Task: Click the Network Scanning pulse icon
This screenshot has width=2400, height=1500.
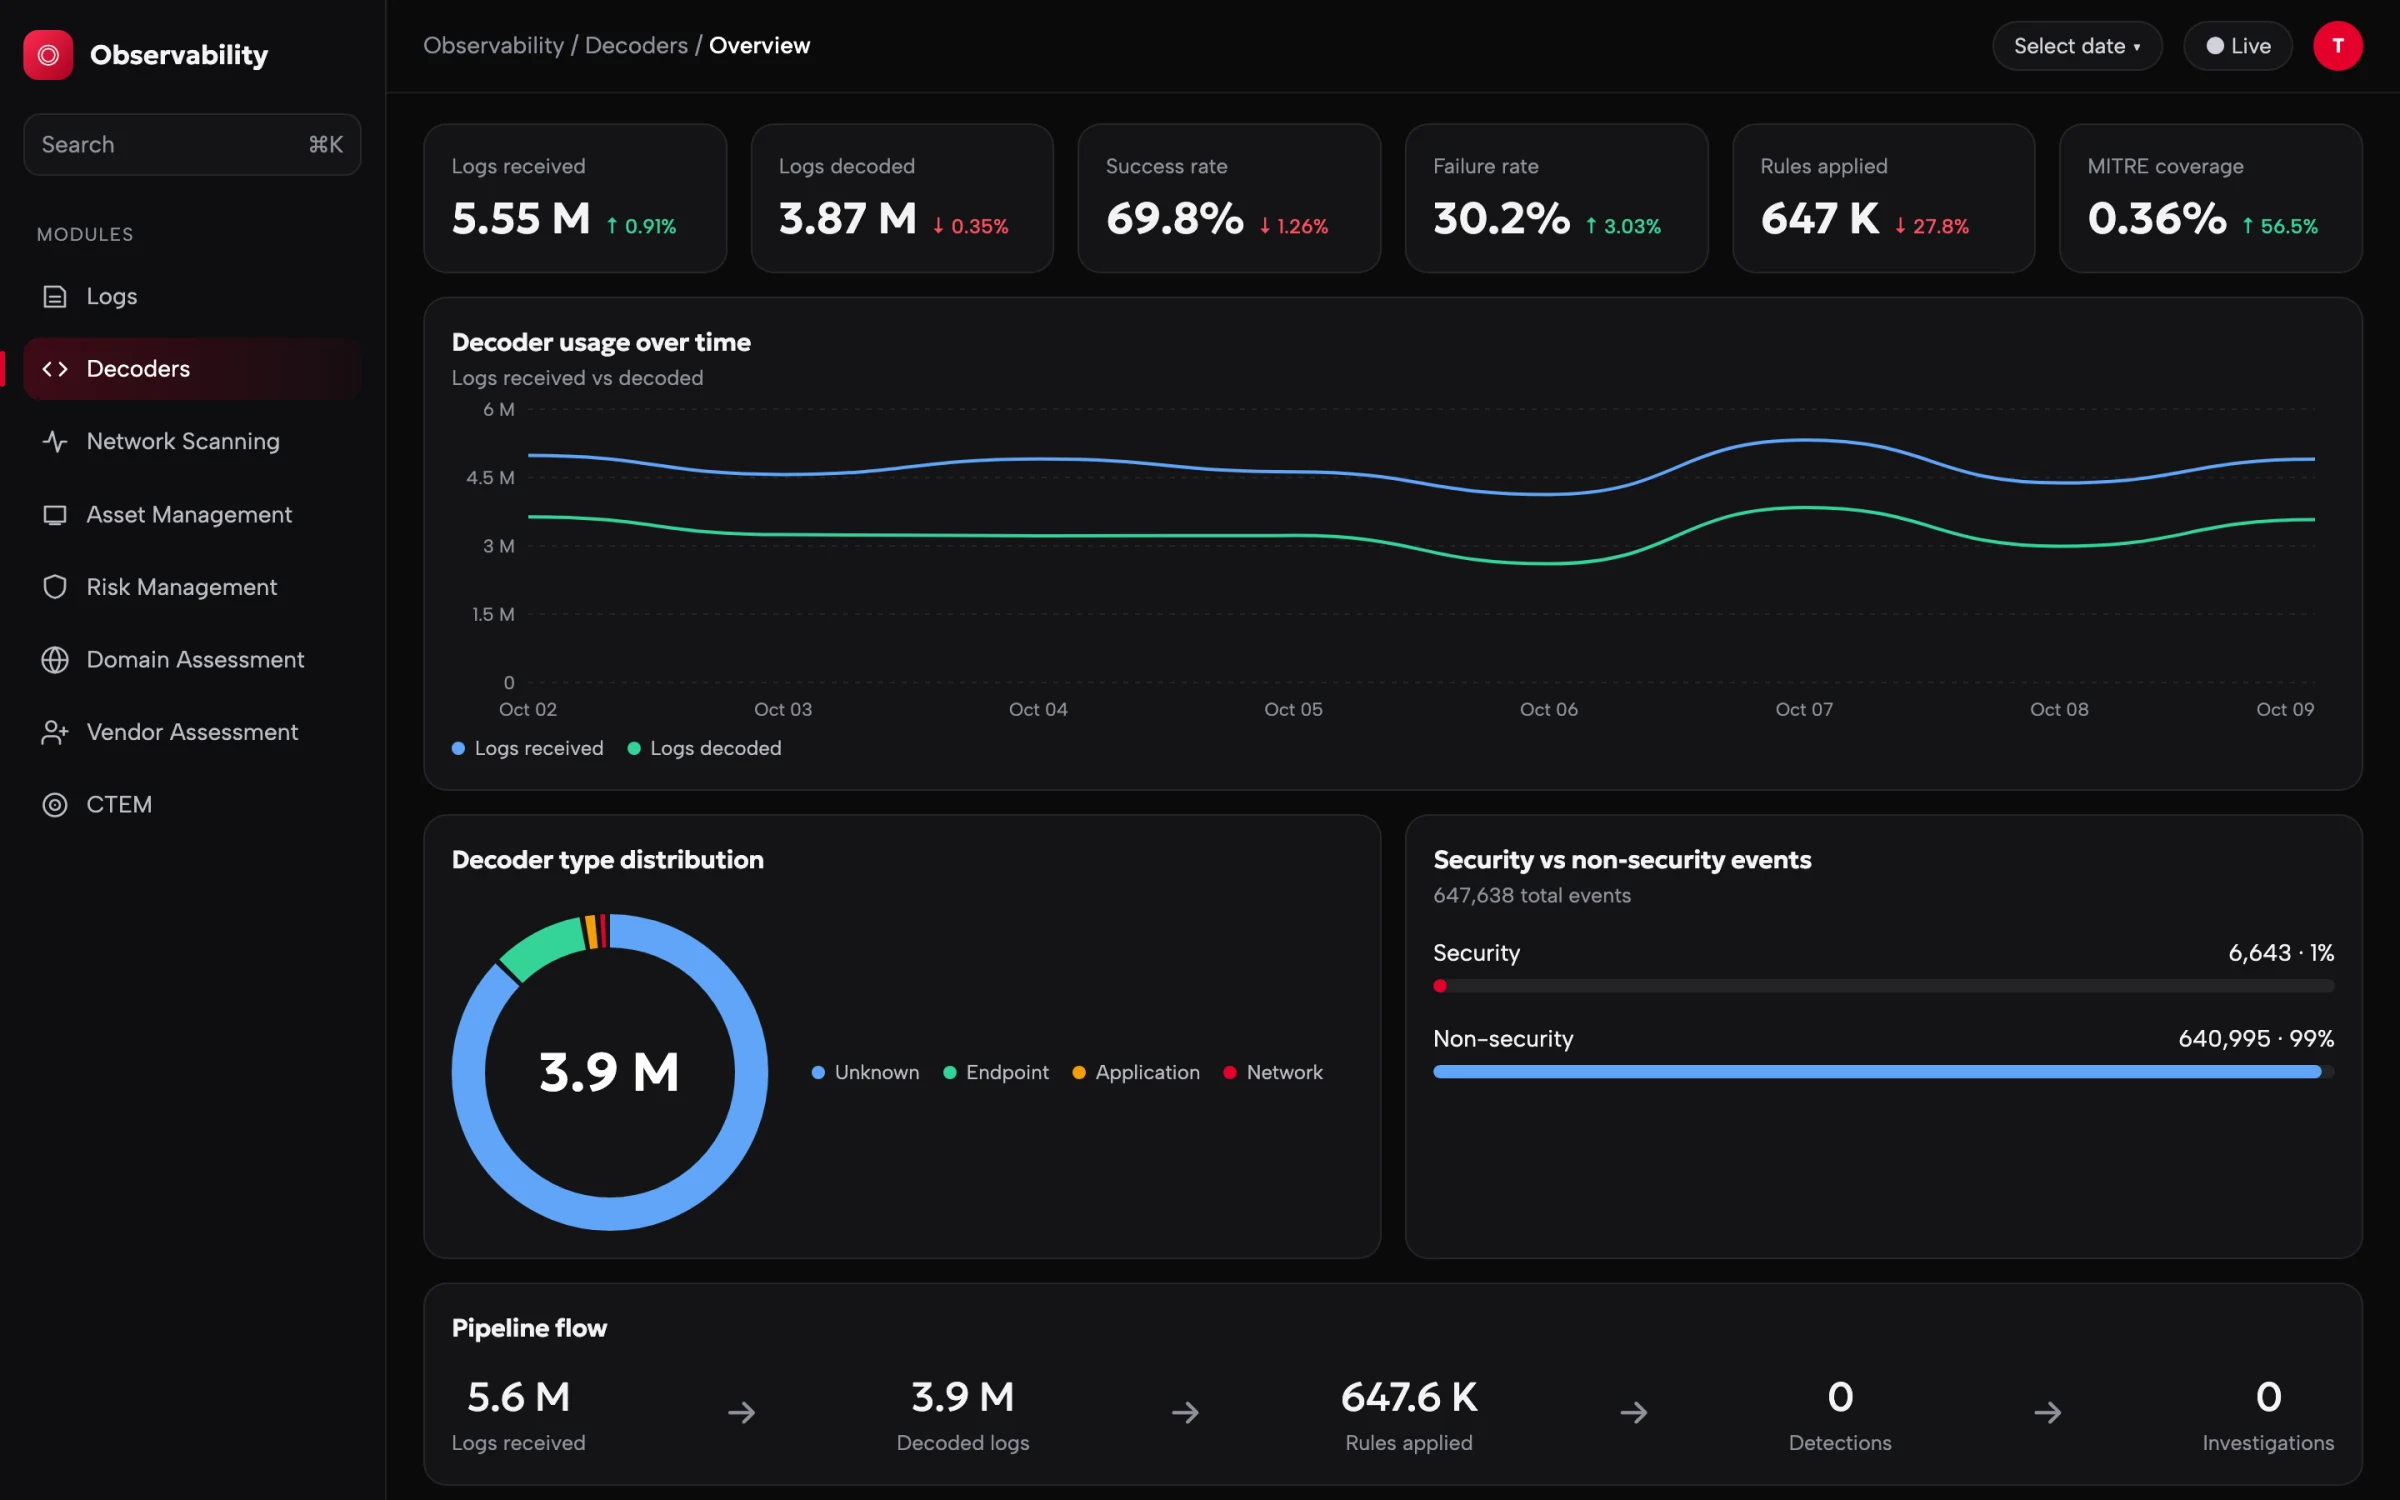Action: pyautogui.click(x=55, y=441)
